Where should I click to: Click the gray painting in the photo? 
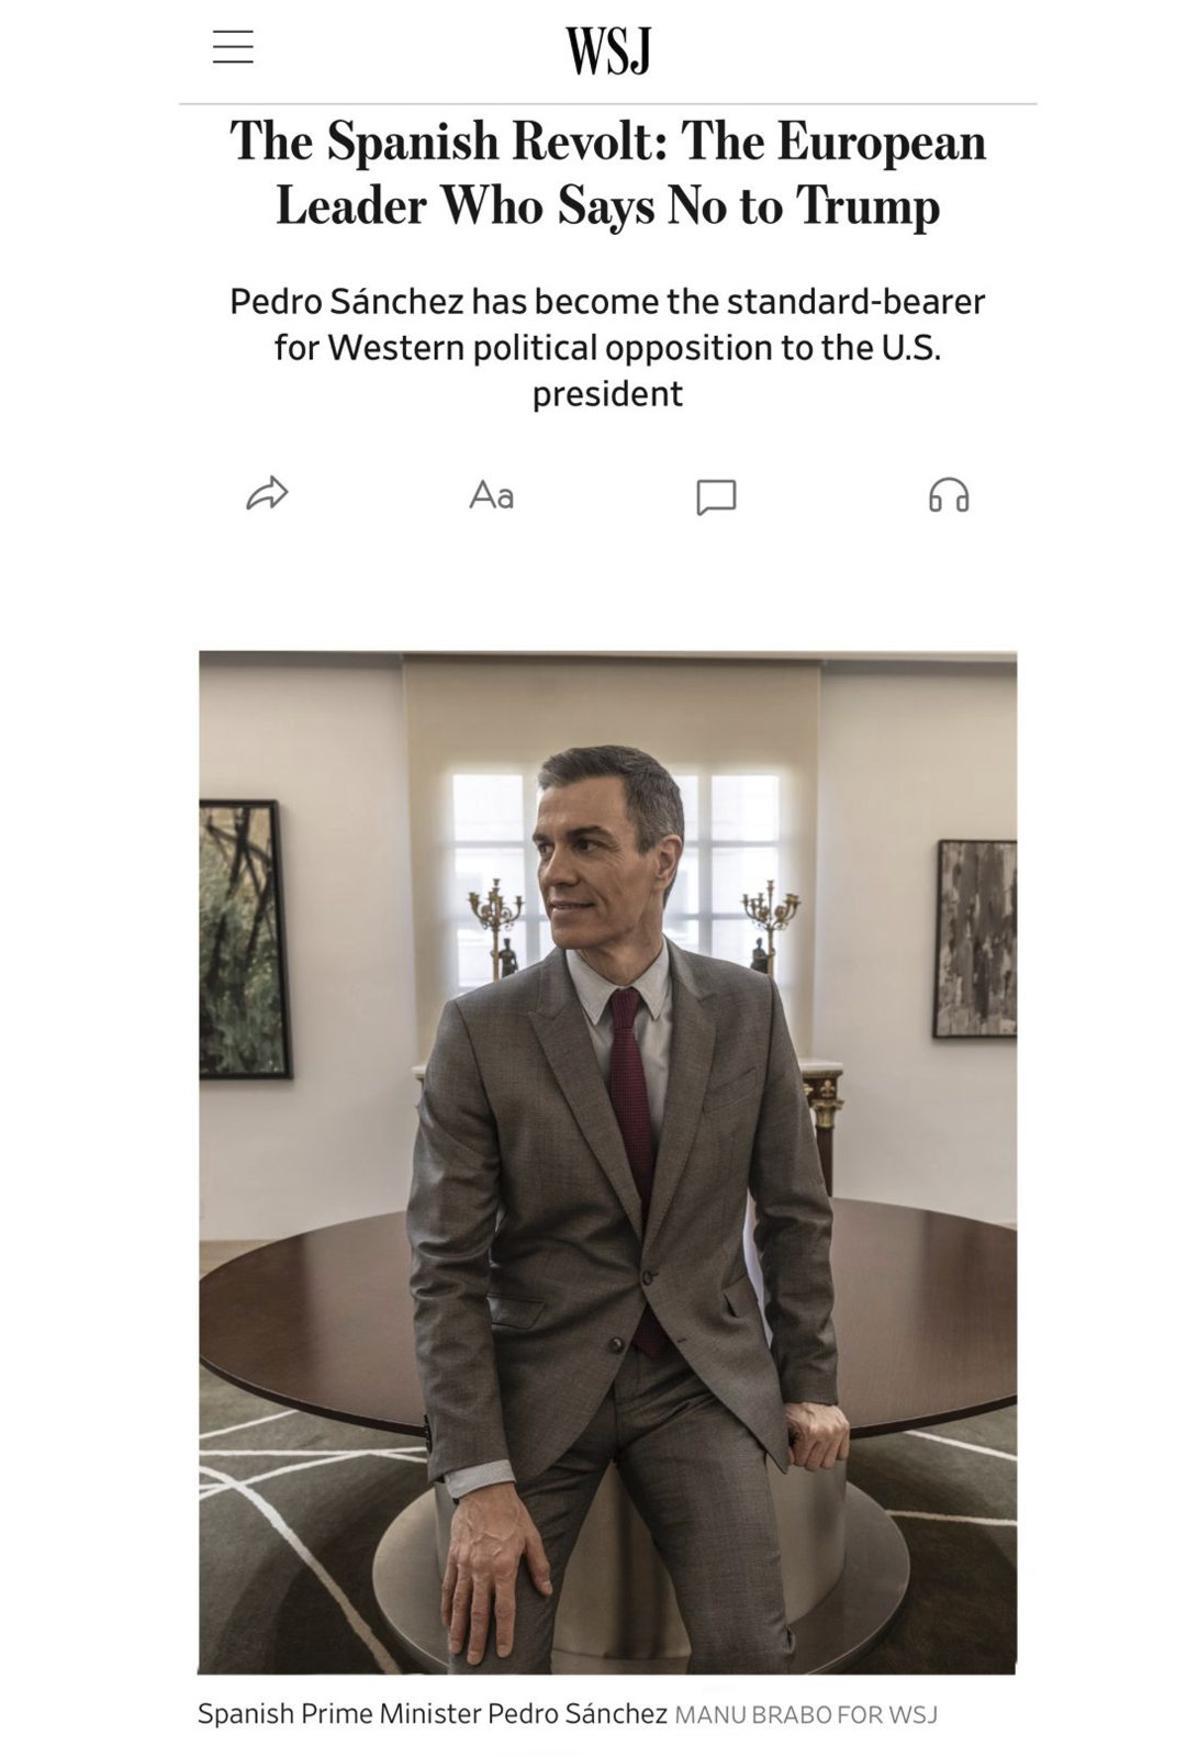(977, 938)
